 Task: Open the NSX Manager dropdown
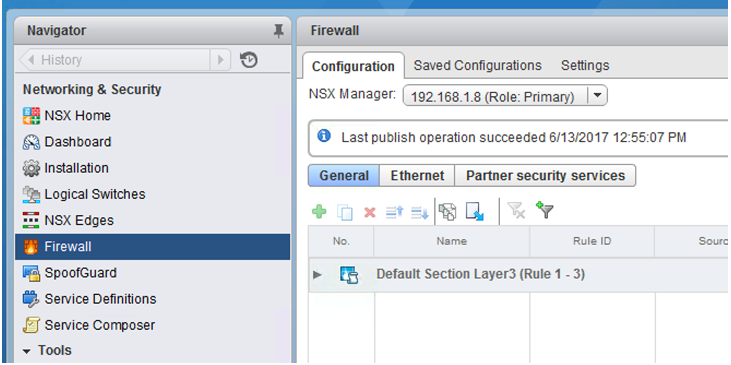597,96
